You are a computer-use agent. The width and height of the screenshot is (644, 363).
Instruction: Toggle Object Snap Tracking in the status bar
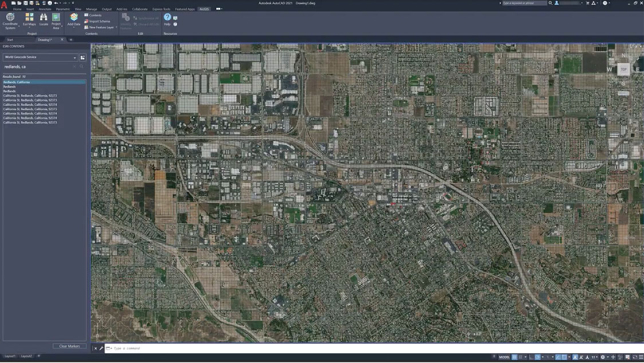(x=557, y=357)
